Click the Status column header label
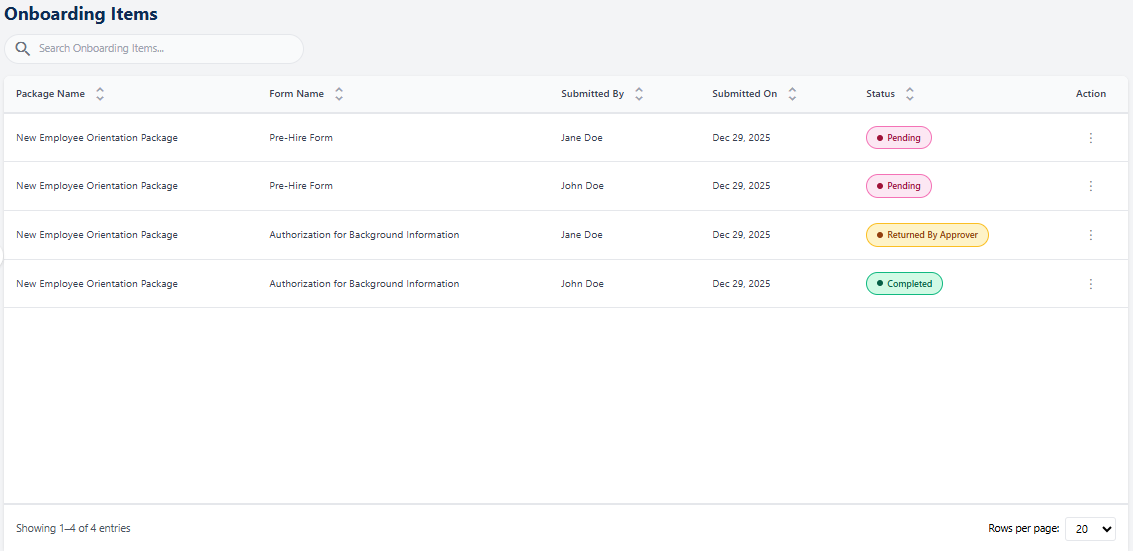 [881, 94]
